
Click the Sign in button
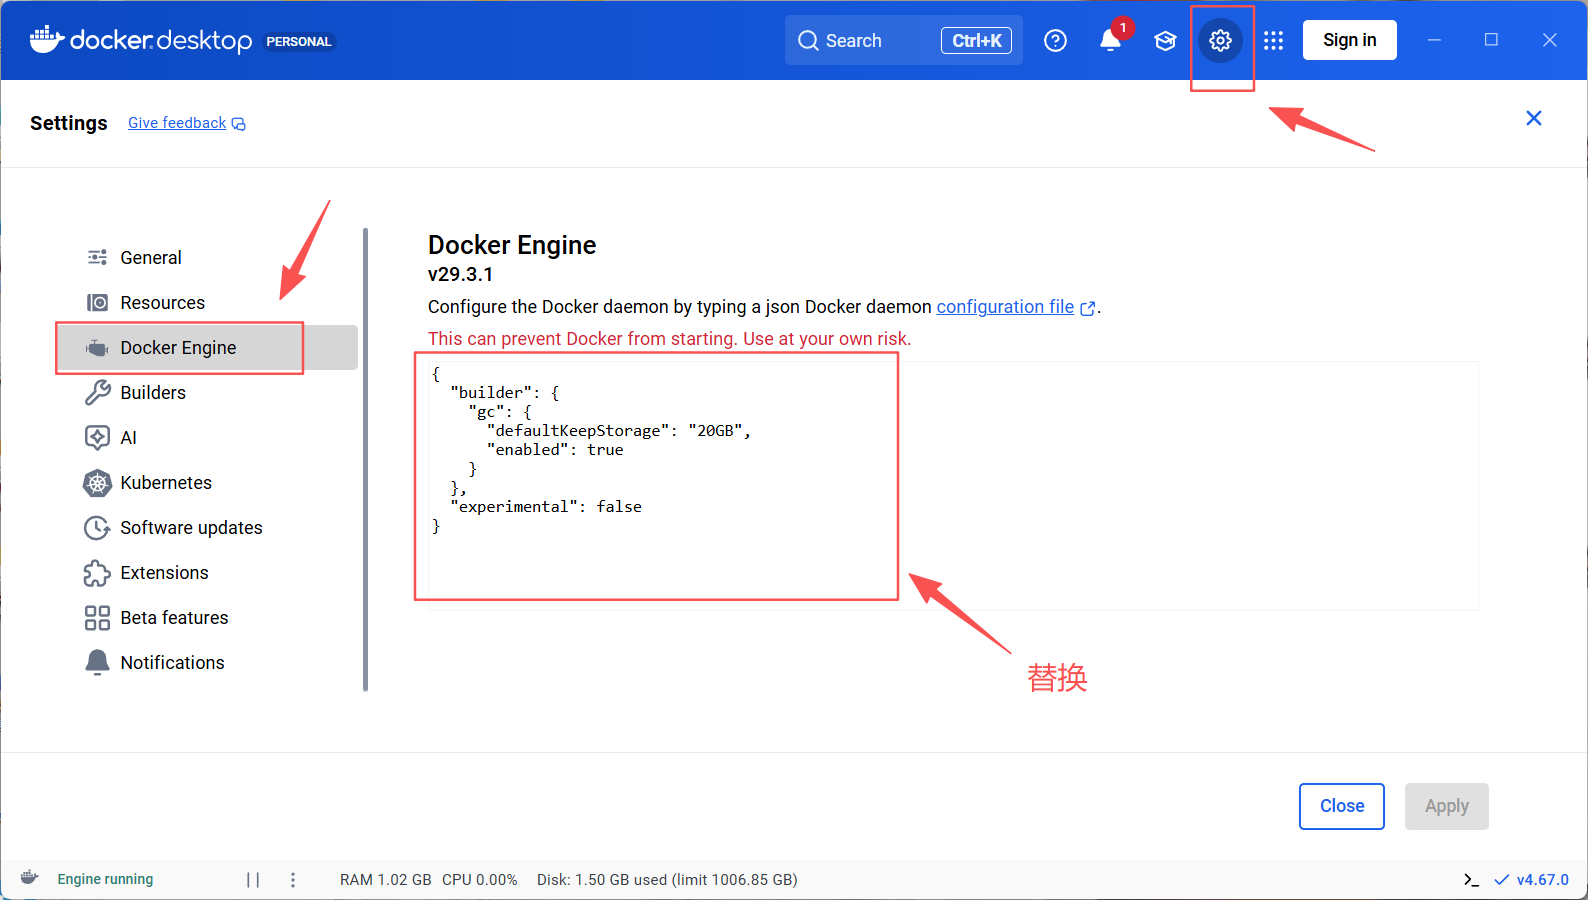click(x=1349, y=40)
